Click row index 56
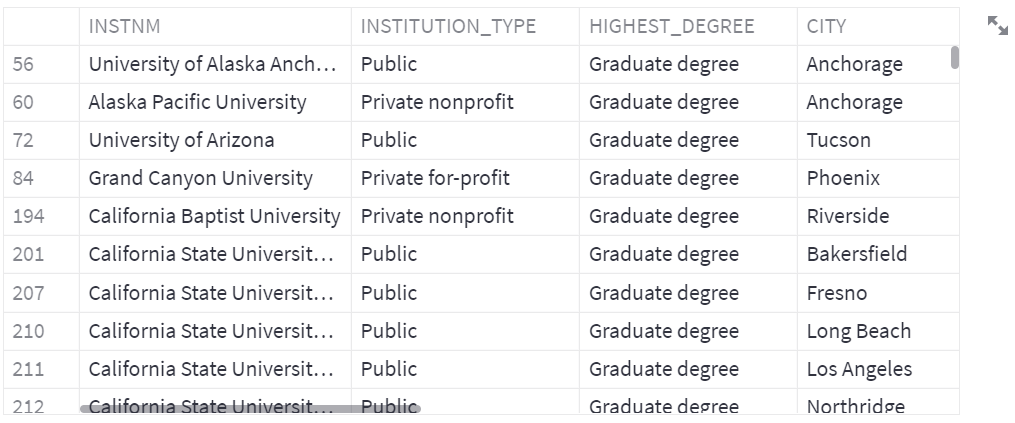1015x423 pixels. point(23,64)
